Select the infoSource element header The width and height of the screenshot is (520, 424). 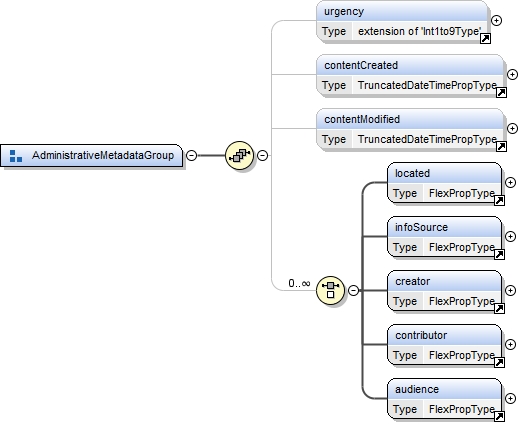pyautogui.click(x=444, y=227)
